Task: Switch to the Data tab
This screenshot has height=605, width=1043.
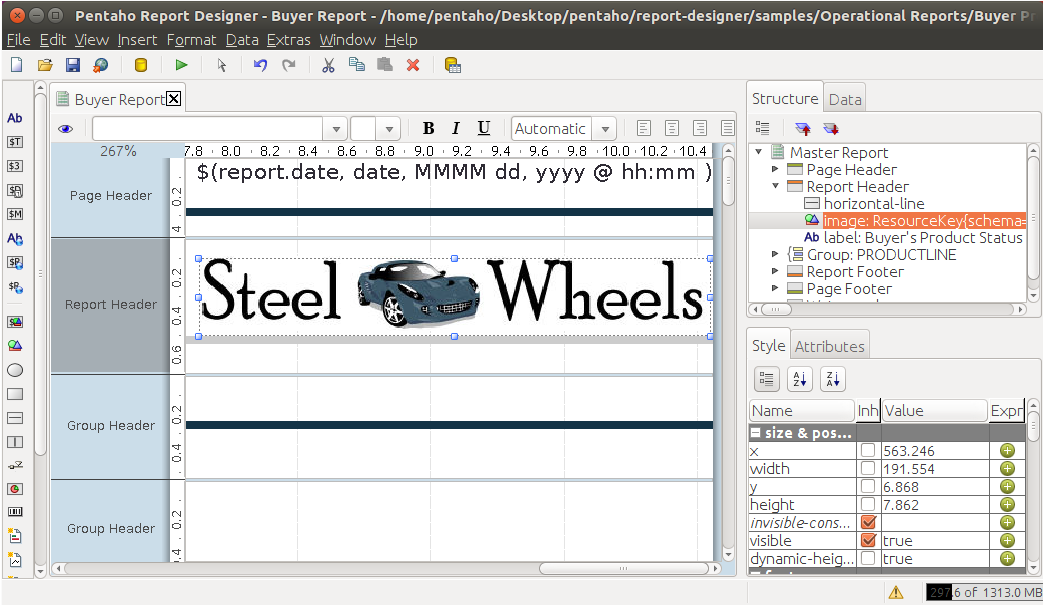Action: tap(845, 100)
